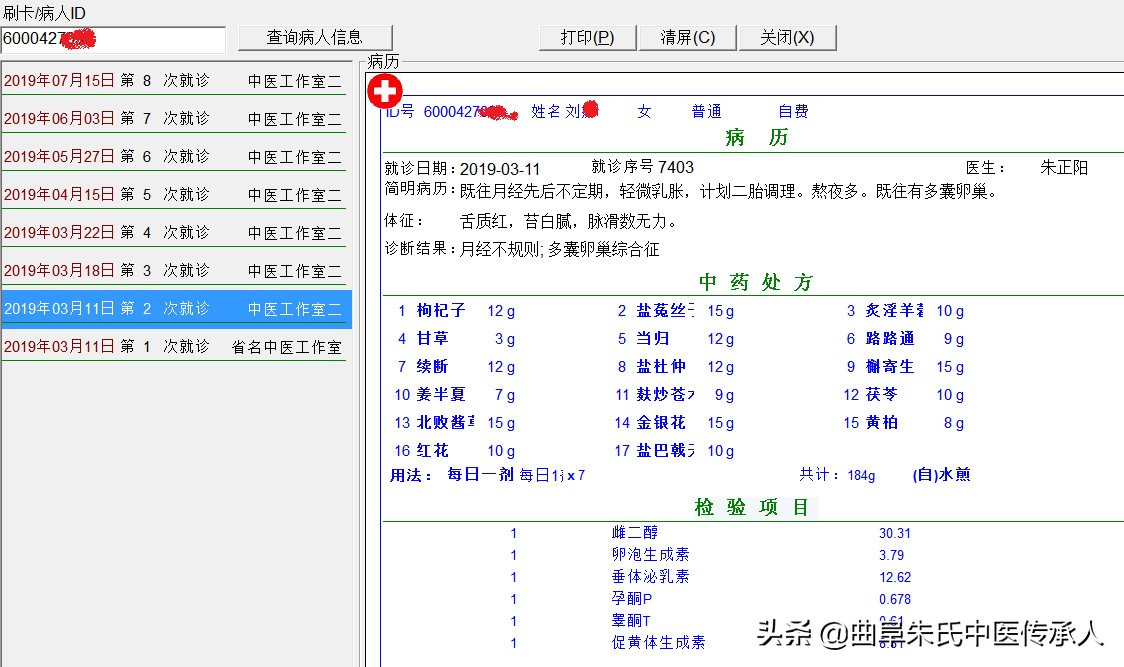Select the 2019年05月27日 第6次就诊 visit record
The width and height of the screenshot is (1124, 667).
coord(175,155)
